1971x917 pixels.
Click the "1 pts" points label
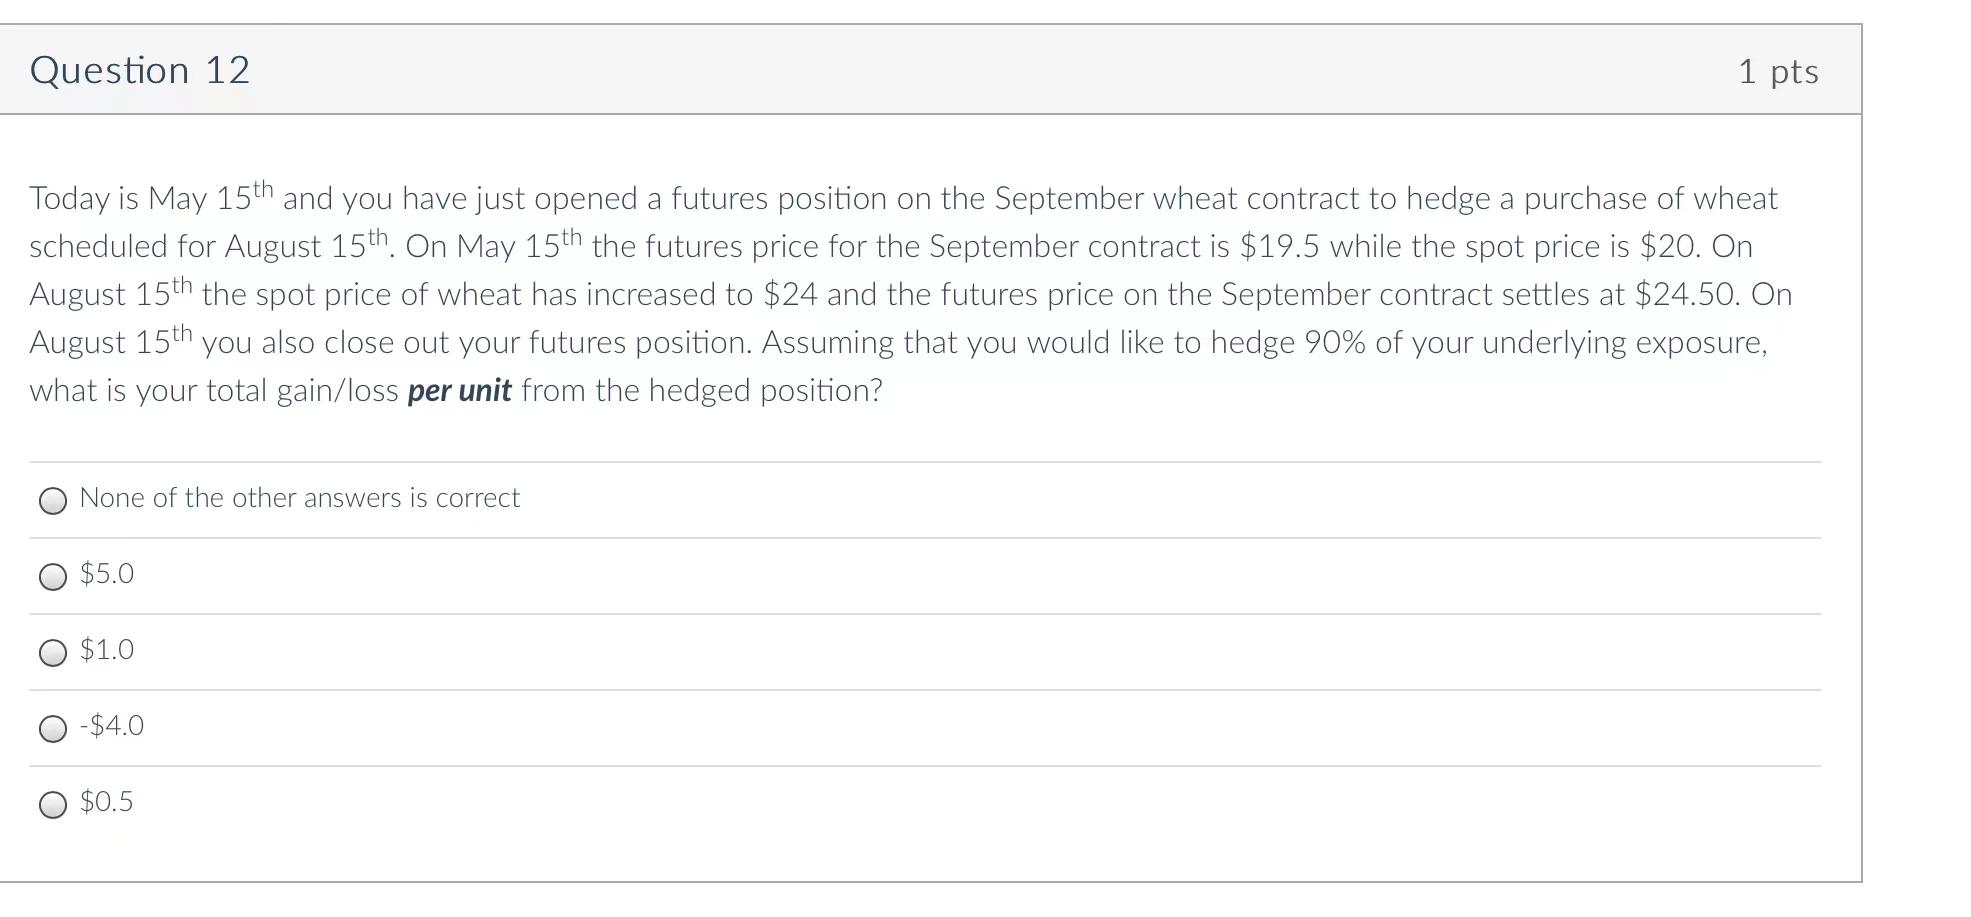[x=1778, y=72]
